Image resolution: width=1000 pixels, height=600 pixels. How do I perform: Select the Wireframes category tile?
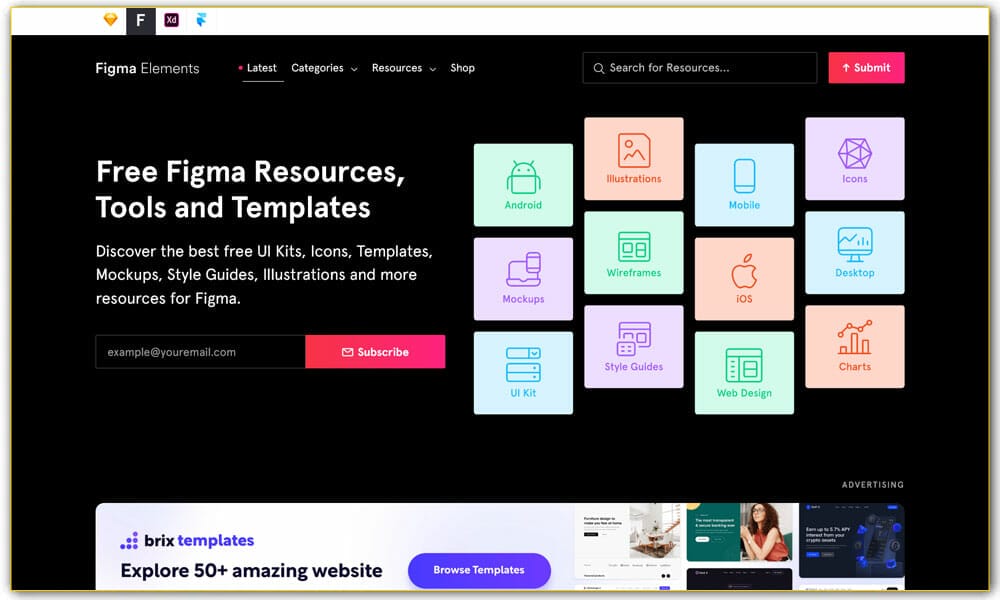pos(633,253)
